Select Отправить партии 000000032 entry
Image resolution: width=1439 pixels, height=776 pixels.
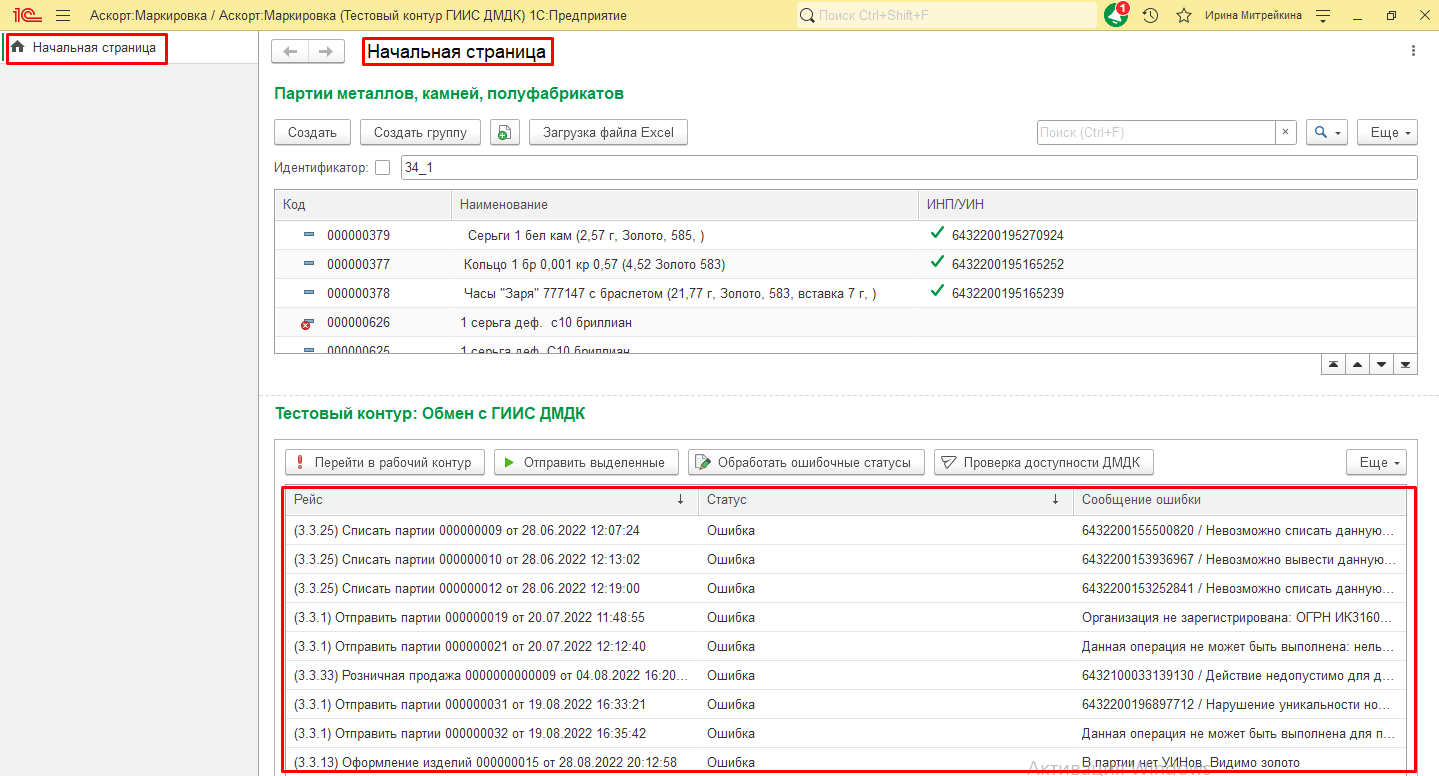pos(845,734)
